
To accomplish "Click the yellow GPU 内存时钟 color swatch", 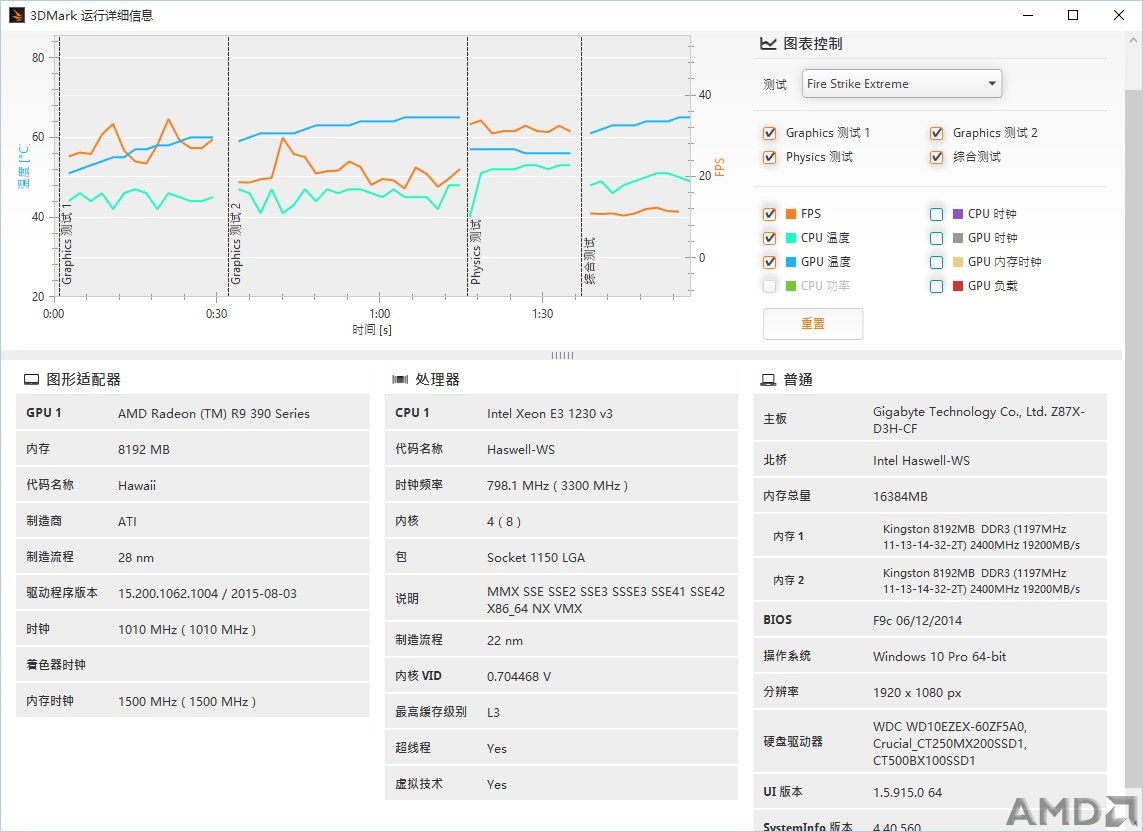I will pos(958,263).
